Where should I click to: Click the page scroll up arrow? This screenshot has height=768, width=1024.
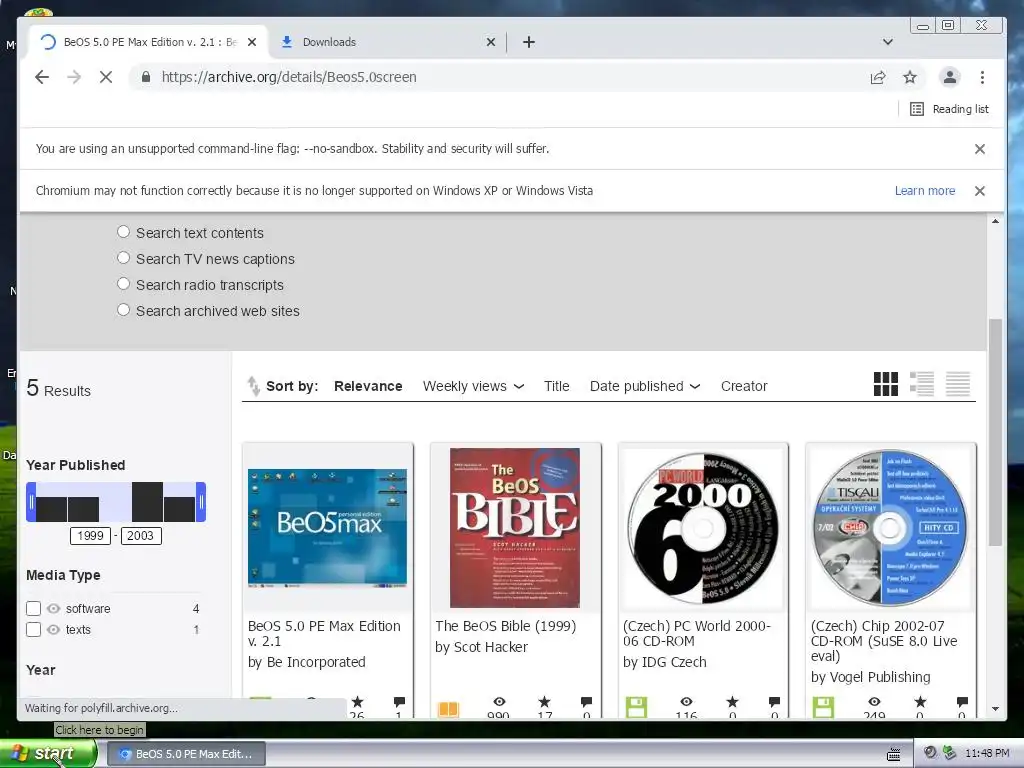(995, 222)
